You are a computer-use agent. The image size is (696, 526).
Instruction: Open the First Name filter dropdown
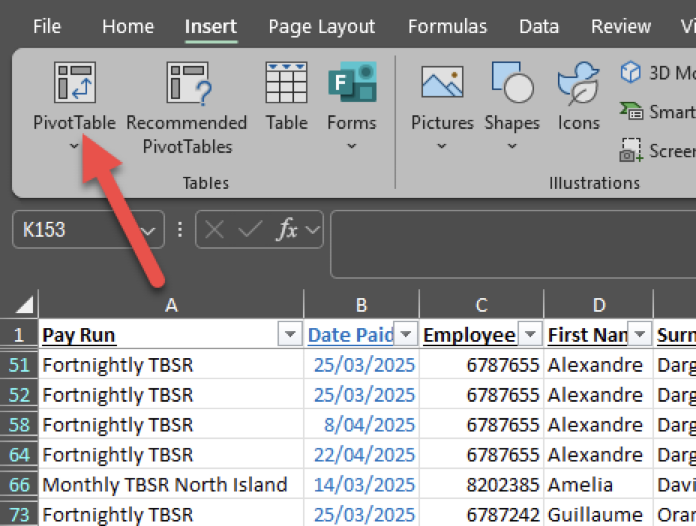pos(640,334)
